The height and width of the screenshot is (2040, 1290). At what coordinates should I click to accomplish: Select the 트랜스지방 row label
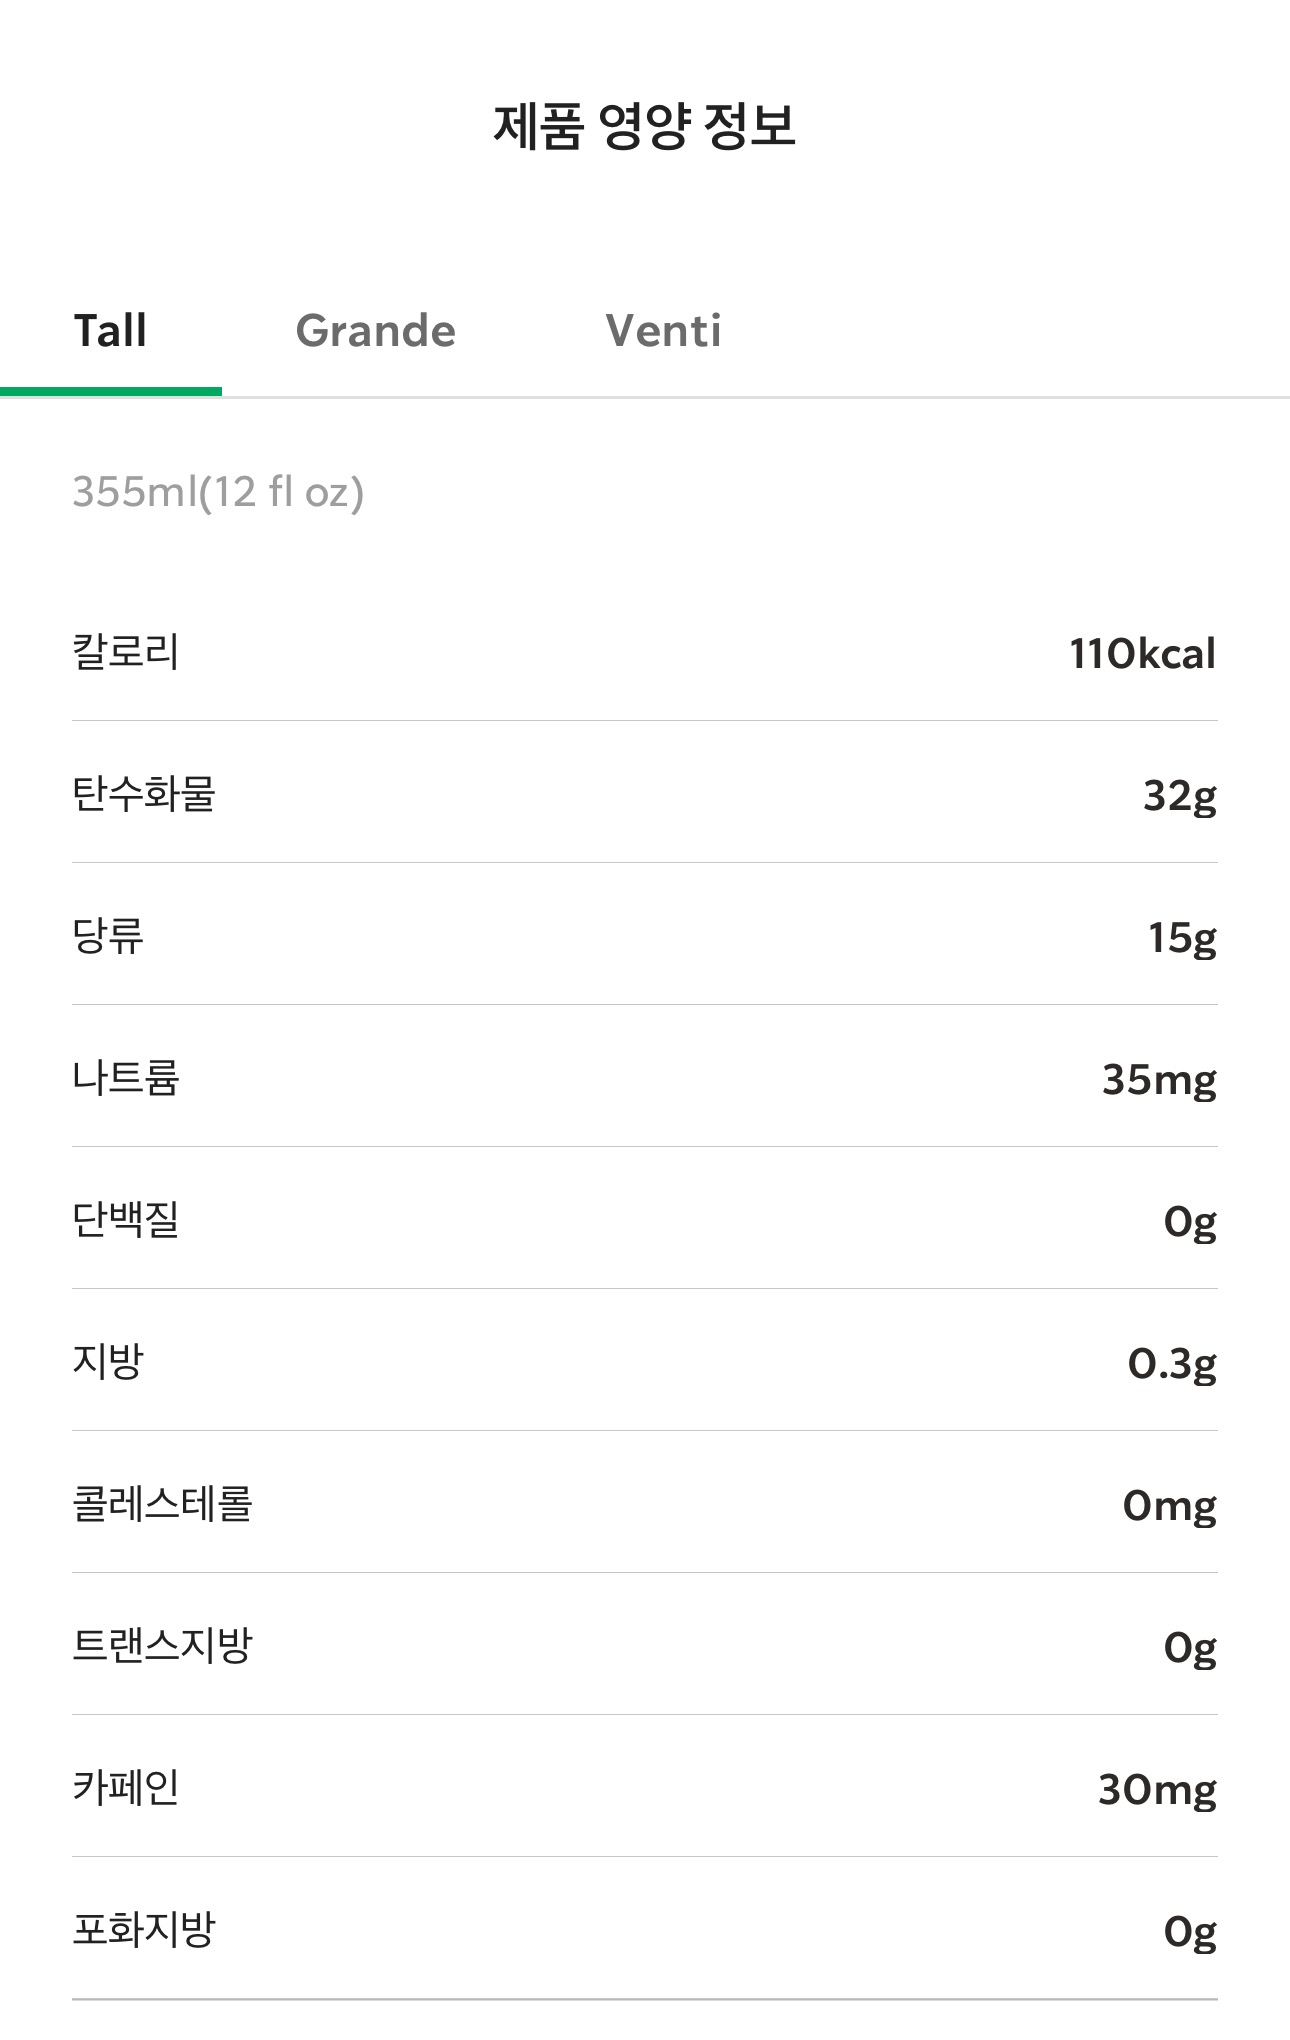coord(162,1646)
